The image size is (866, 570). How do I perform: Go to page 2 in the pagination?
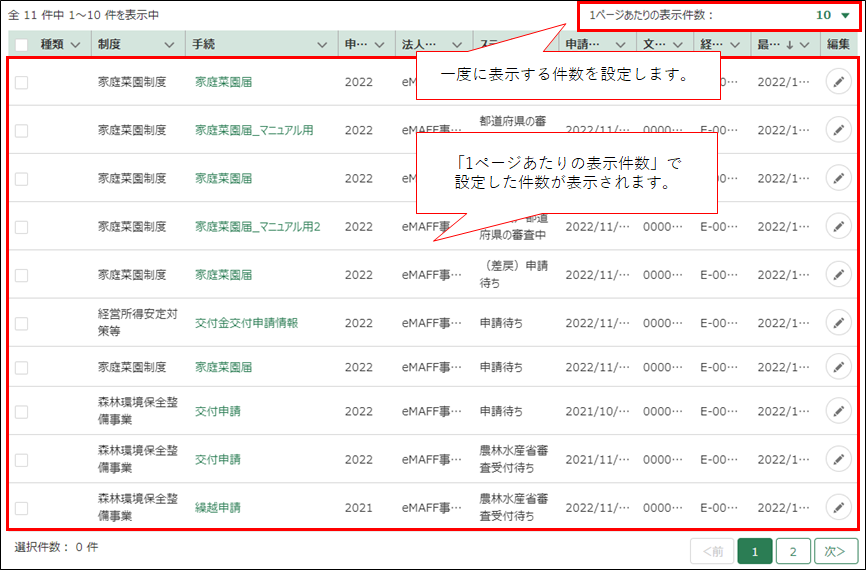coord(792,551)
